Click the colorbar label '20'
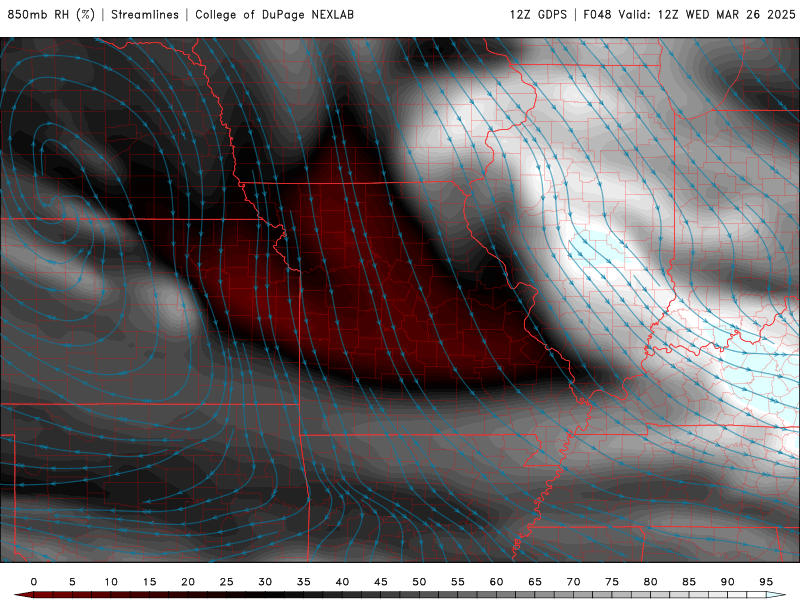 click(188, 582)
